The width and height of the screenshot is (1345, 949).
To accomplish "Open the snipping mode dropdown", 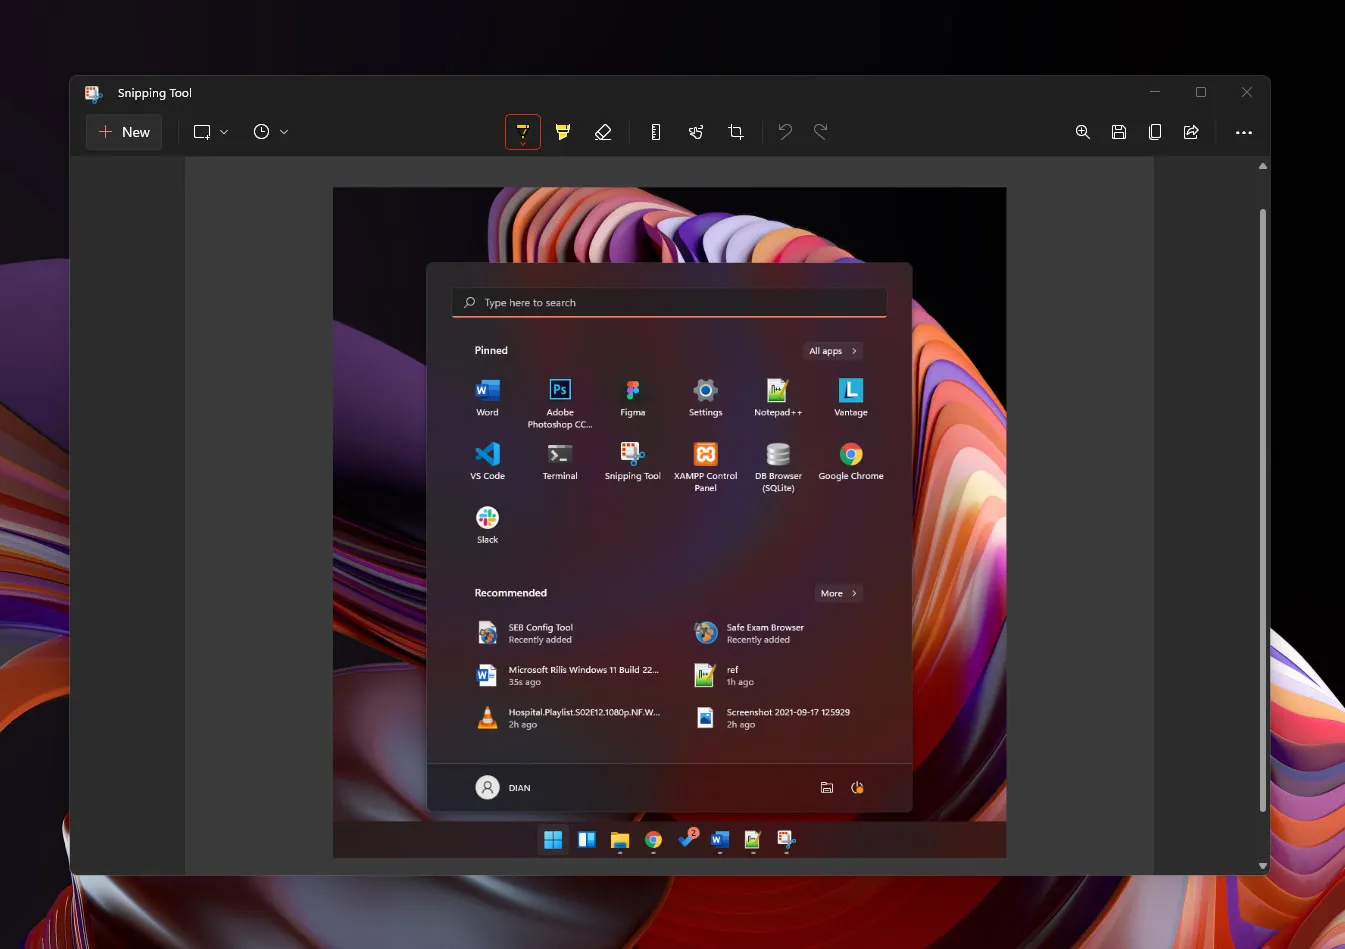I will pos(224,131).
